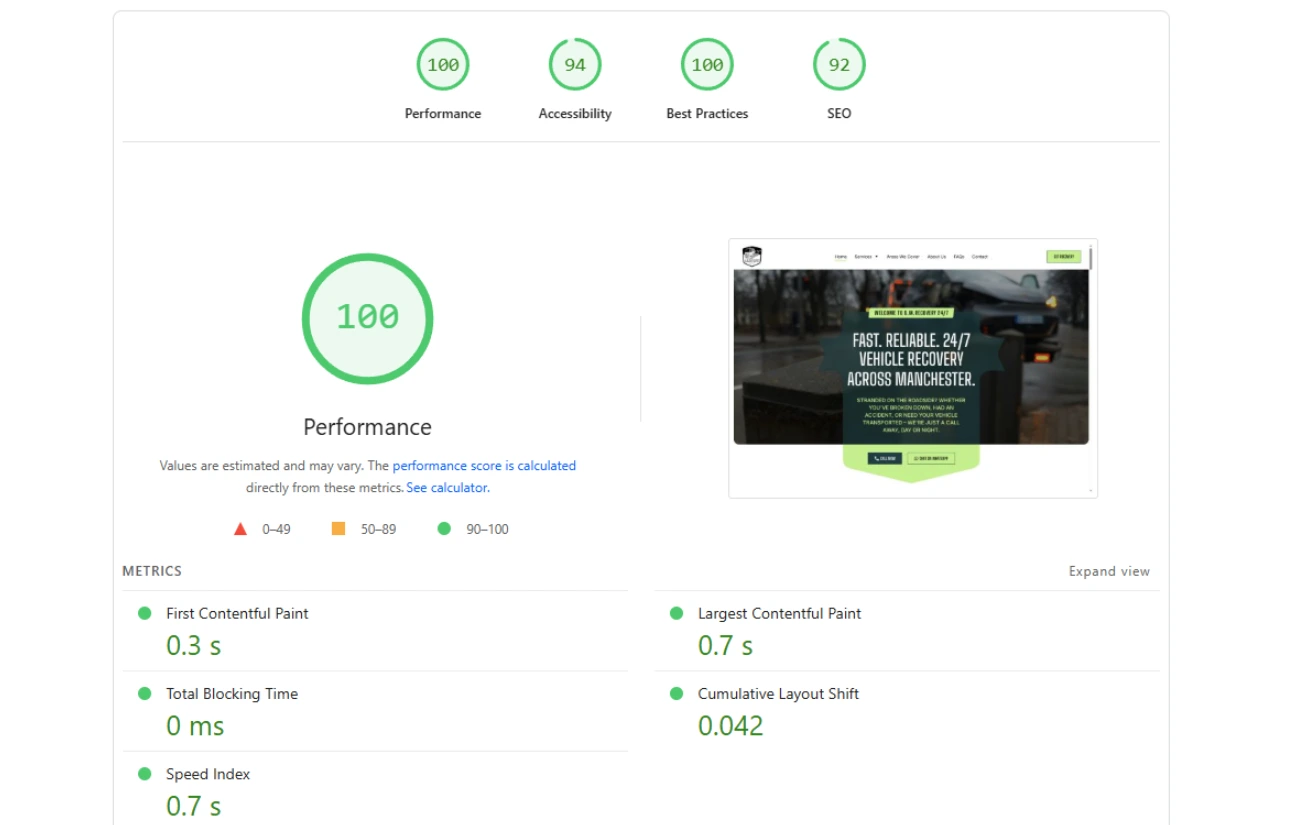Click the large central 100 Performance gauge

tap(367, 318)
